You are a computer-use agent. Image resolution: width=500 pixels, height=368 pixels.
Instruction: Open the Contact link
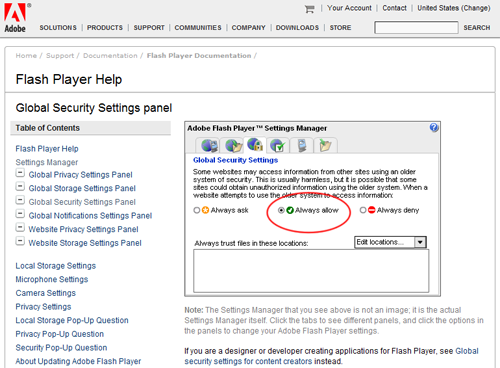pyautogui.click(x=394, y=8)
